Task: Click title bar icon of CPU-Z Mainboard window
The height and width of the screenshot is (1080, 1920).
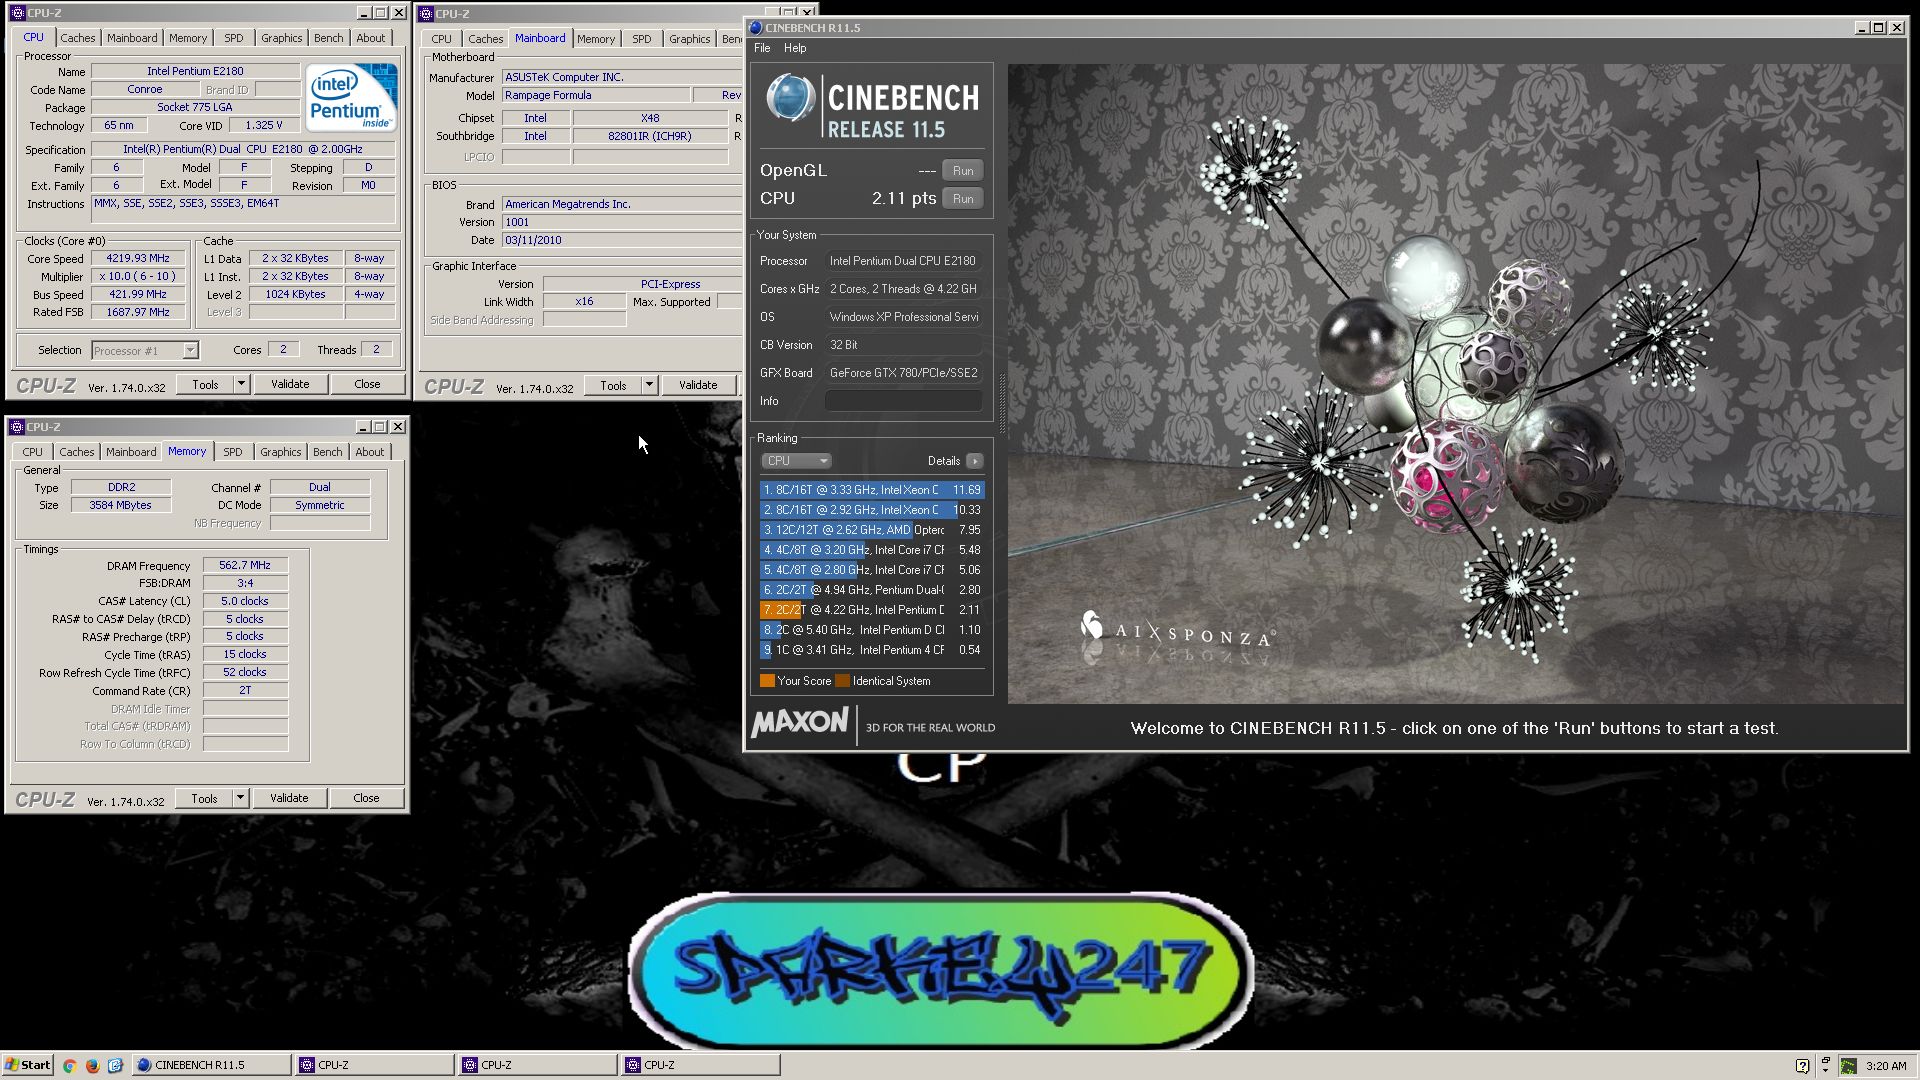Action: click(426, 14)
